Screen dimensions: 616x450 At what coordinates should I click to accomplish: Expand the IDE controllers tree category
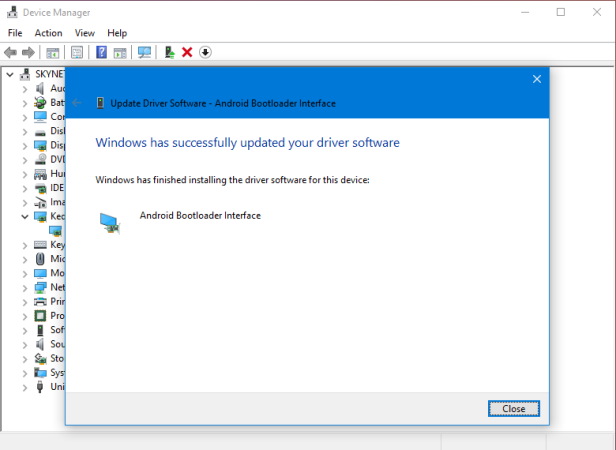[25, 188]
